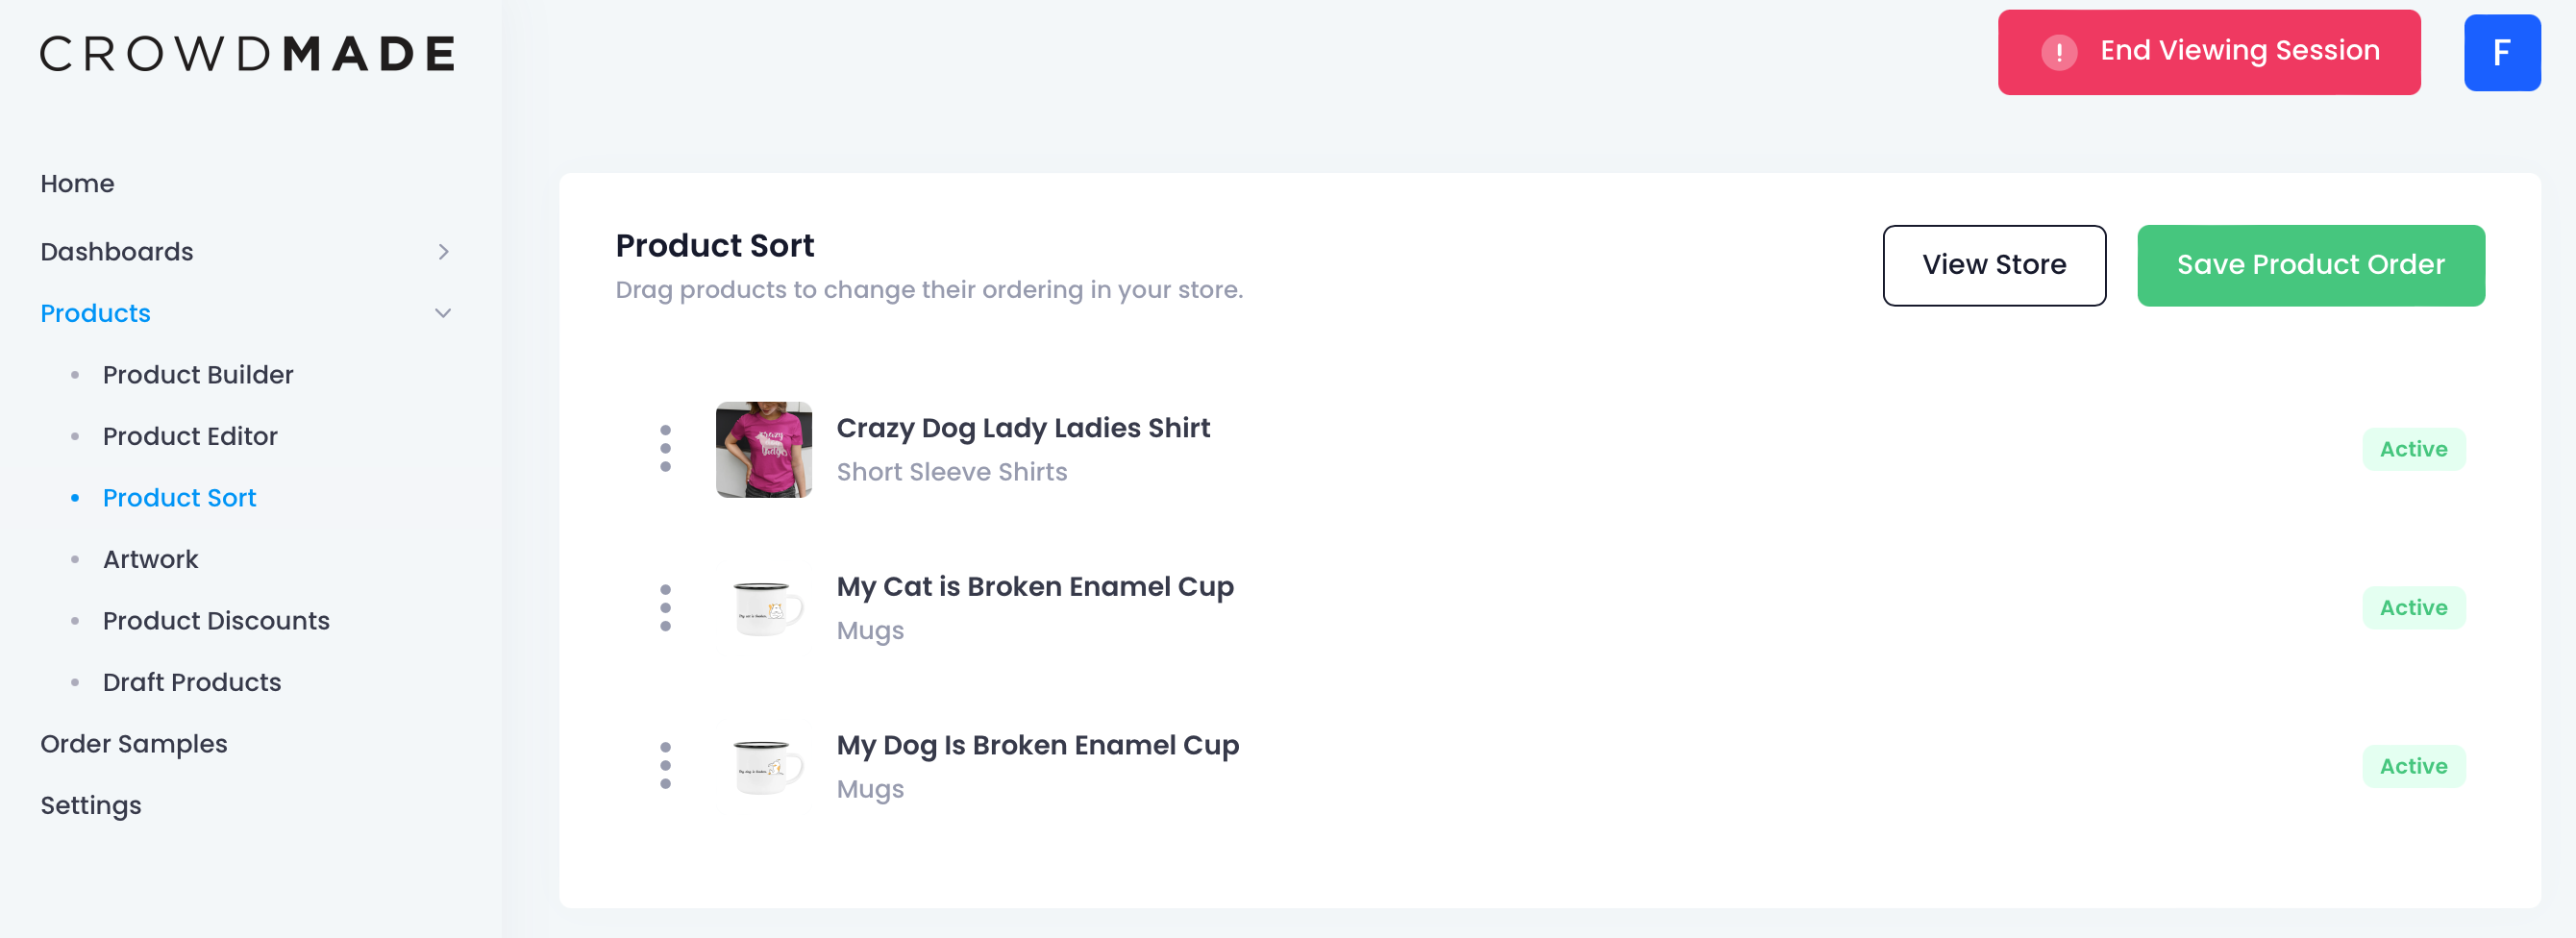Click the exclamation icon in End Viewing Session

[2058, 52]
